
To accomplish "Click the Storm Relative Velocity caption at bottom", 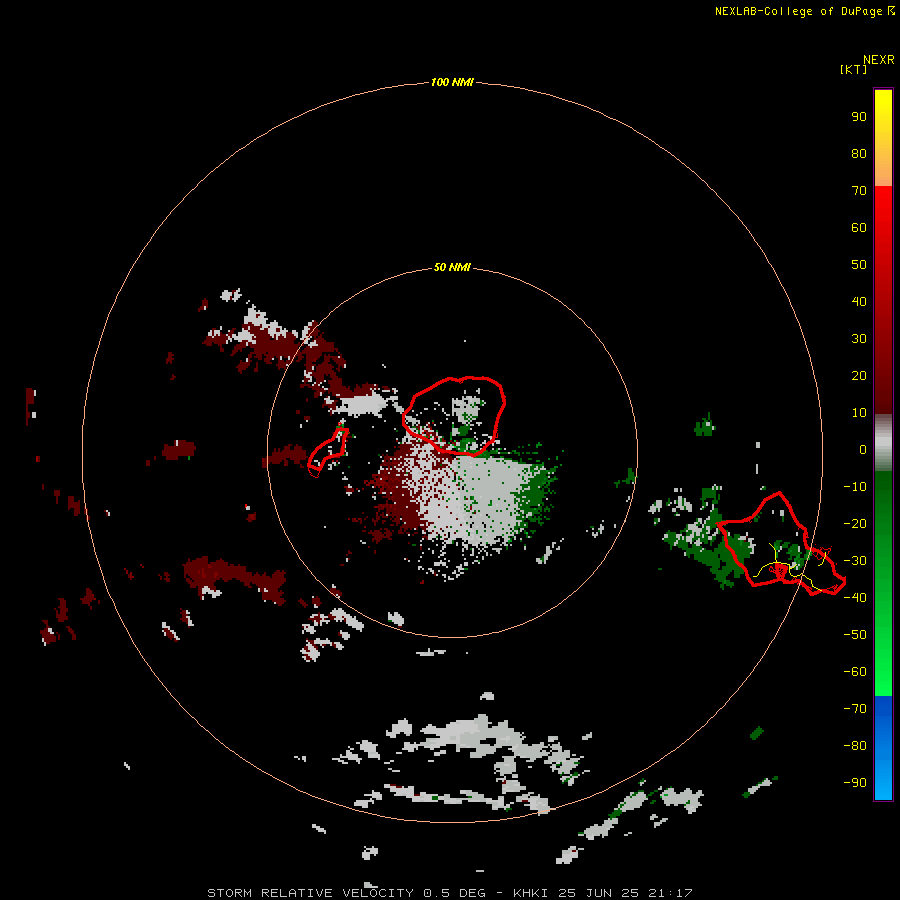I will 449,893.
